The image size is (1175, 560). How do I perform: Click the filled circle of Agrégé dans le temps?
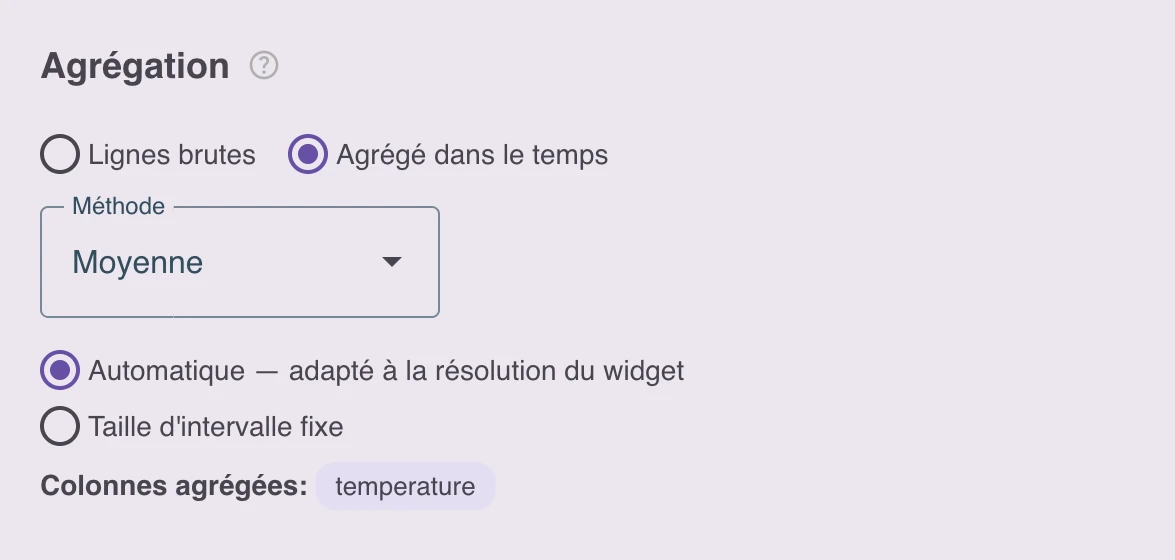(x=308, y=154)
